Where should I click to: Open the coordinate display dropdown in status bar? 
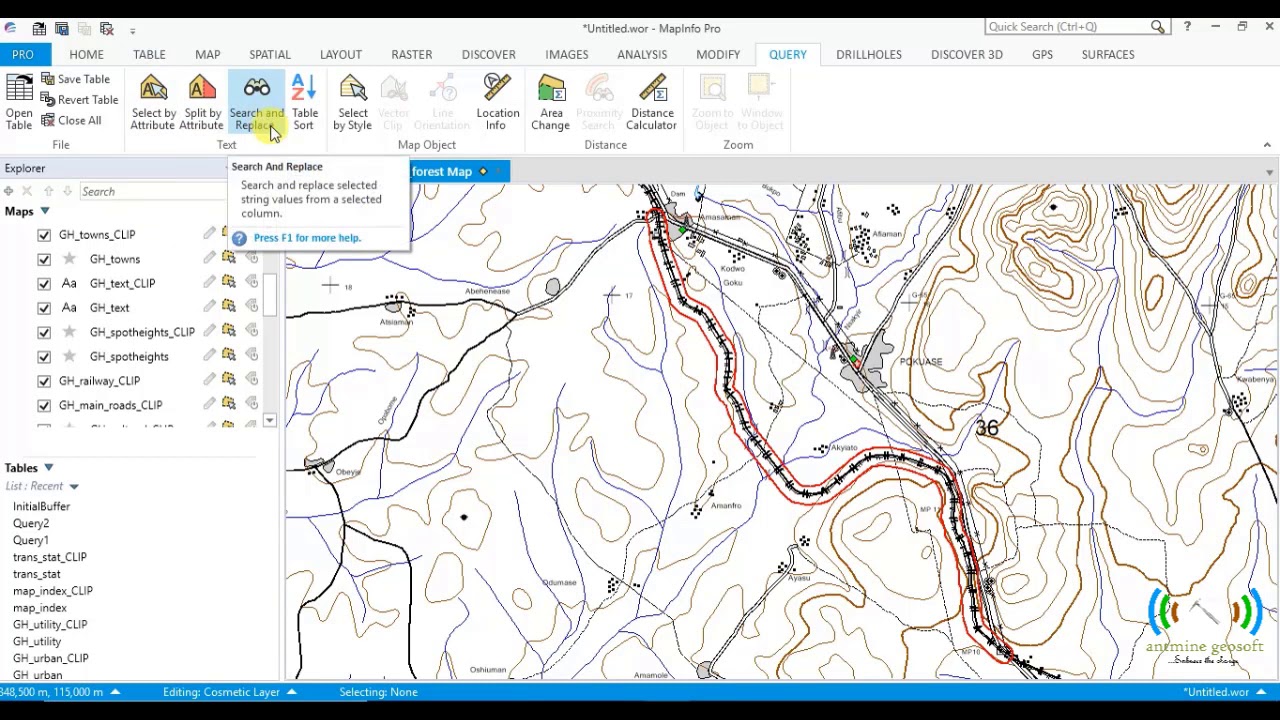point(115,692)
